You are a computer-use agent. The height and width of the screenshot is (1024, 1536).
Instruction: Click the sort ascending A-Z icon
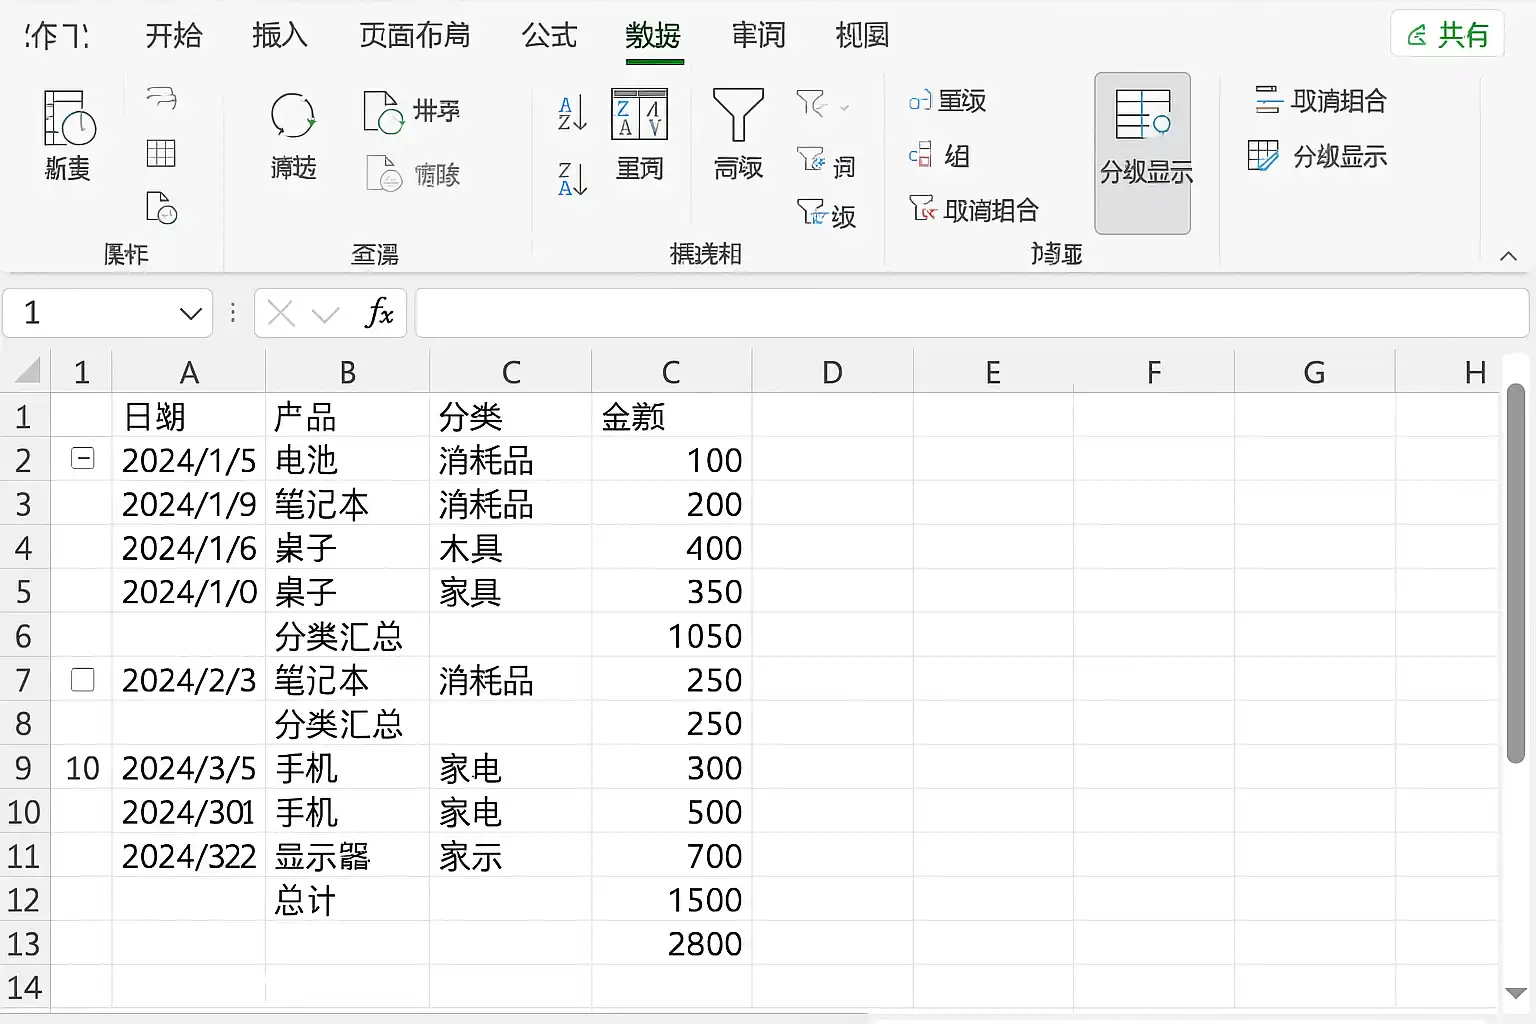572,113
